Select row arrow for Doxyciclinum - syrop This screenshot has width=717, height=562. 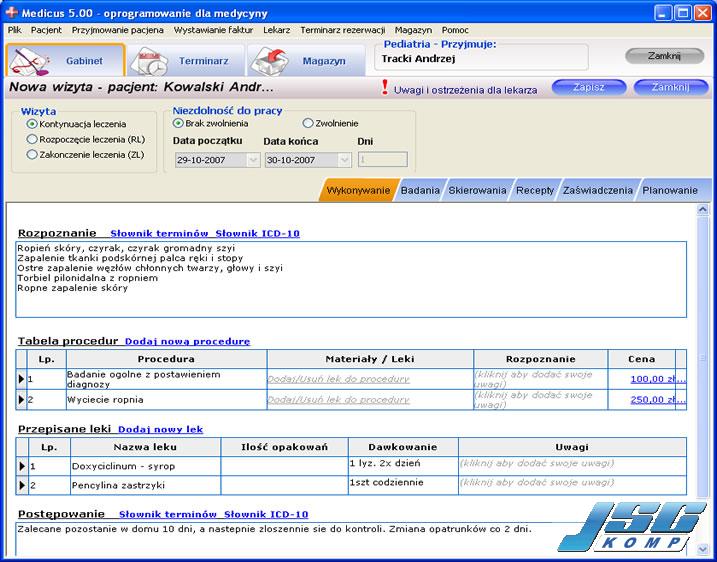click(x=22, y=466)
